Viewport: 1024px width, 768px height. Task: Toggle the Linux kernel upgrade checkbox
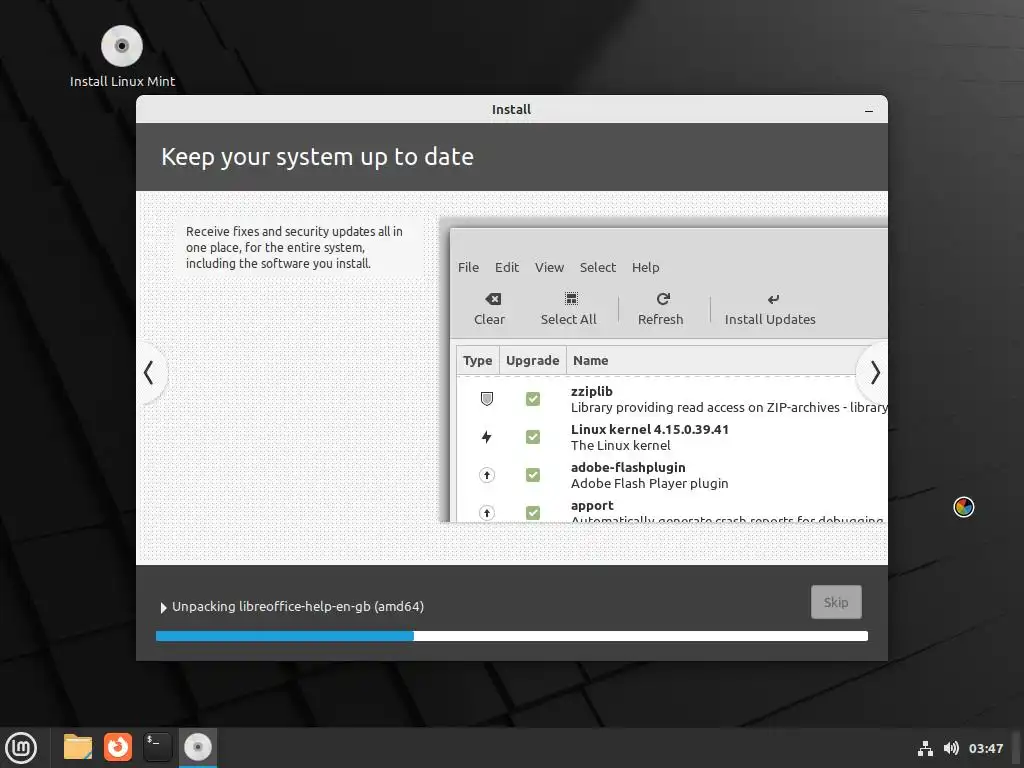pos(533,436)
